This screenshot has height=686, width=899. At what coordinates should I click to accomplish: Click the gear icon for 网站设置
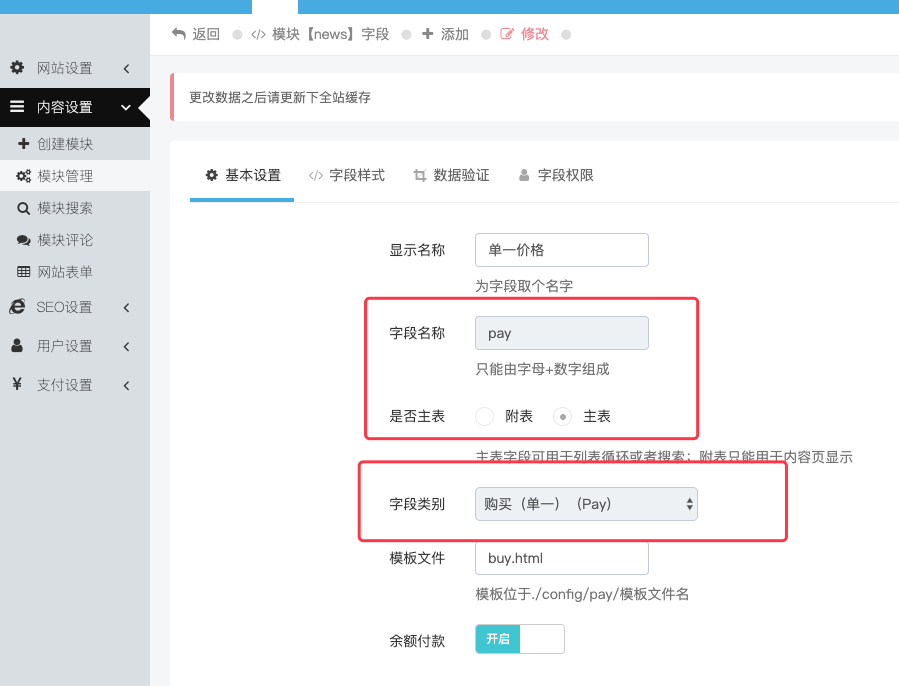[17, 67]
